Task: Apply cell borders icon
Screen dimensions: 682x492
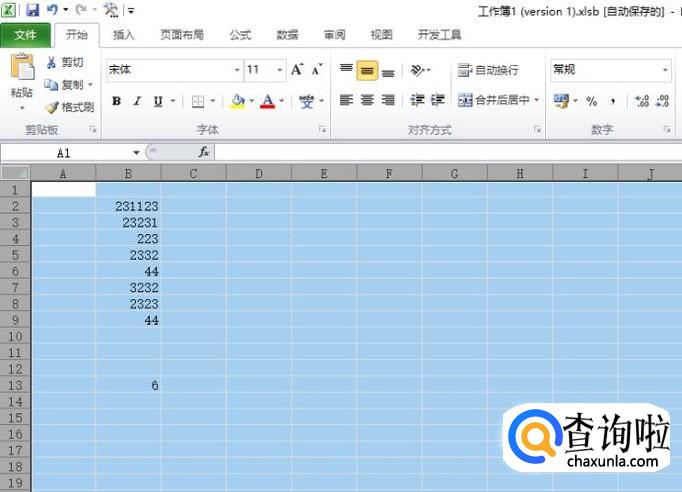Action: (x=198, y=101)
